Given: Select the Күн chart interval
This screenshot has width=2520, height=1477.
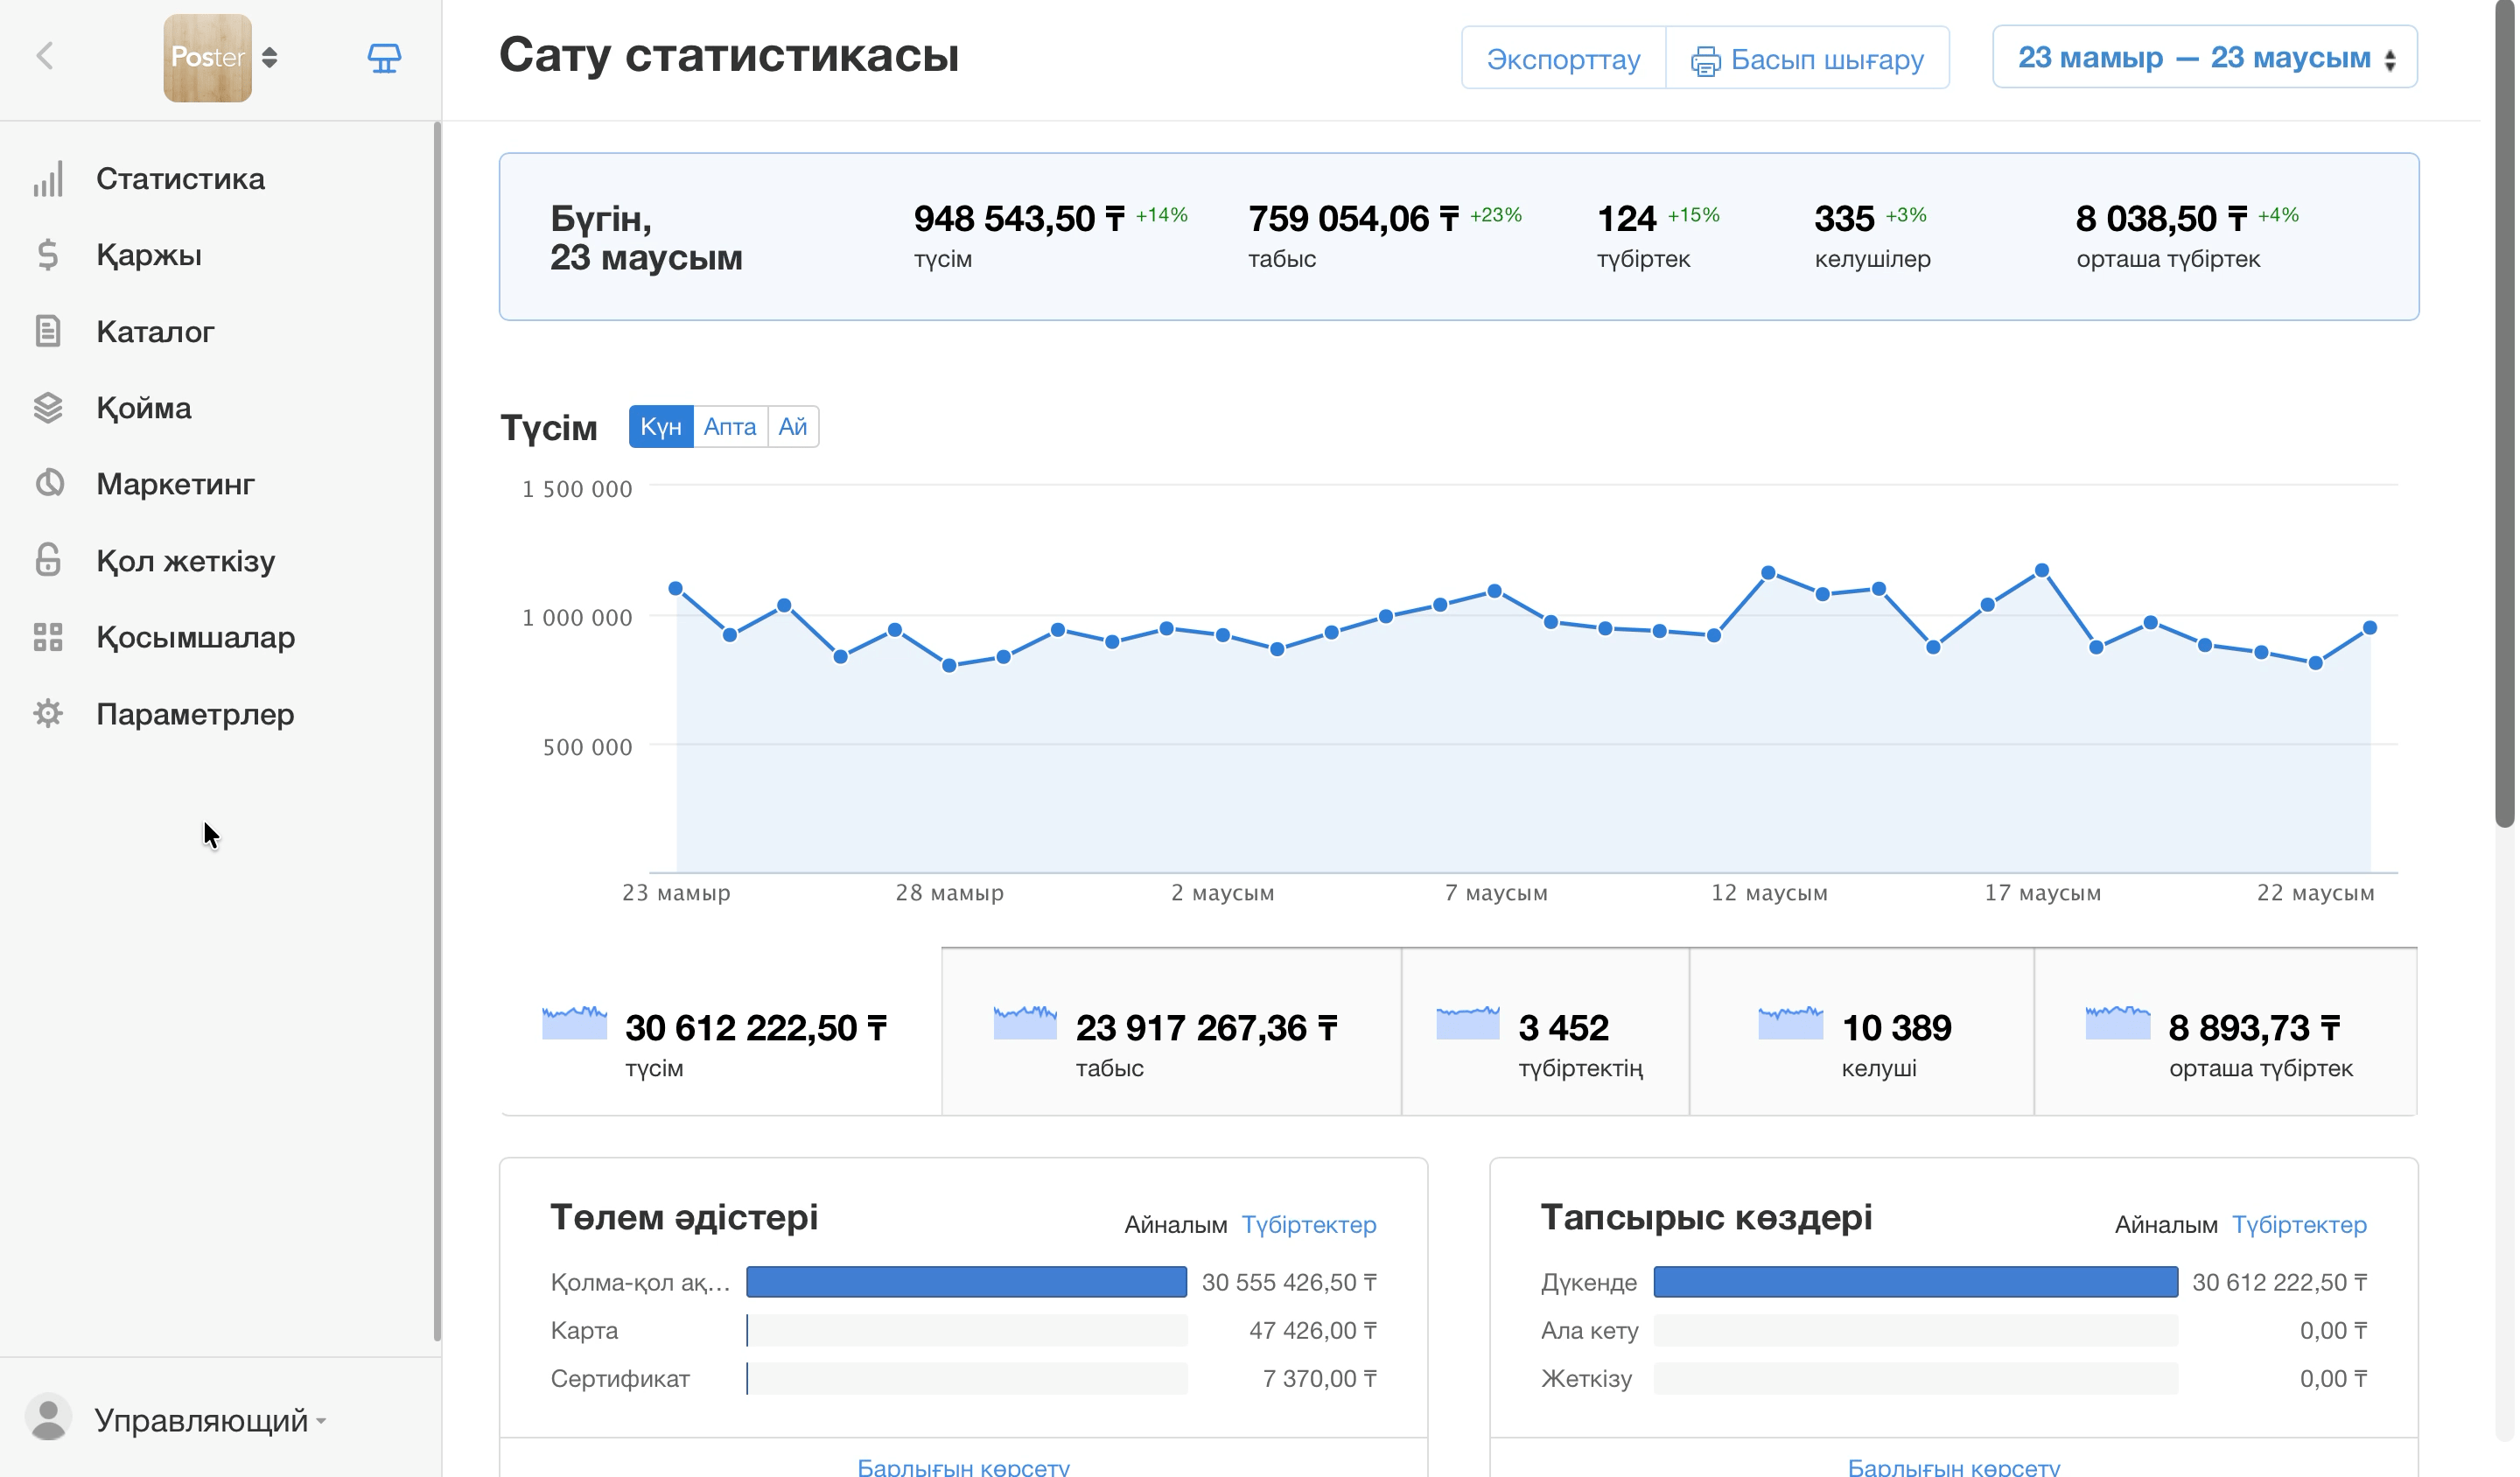Looking at the screenshot, I should 661,427.
